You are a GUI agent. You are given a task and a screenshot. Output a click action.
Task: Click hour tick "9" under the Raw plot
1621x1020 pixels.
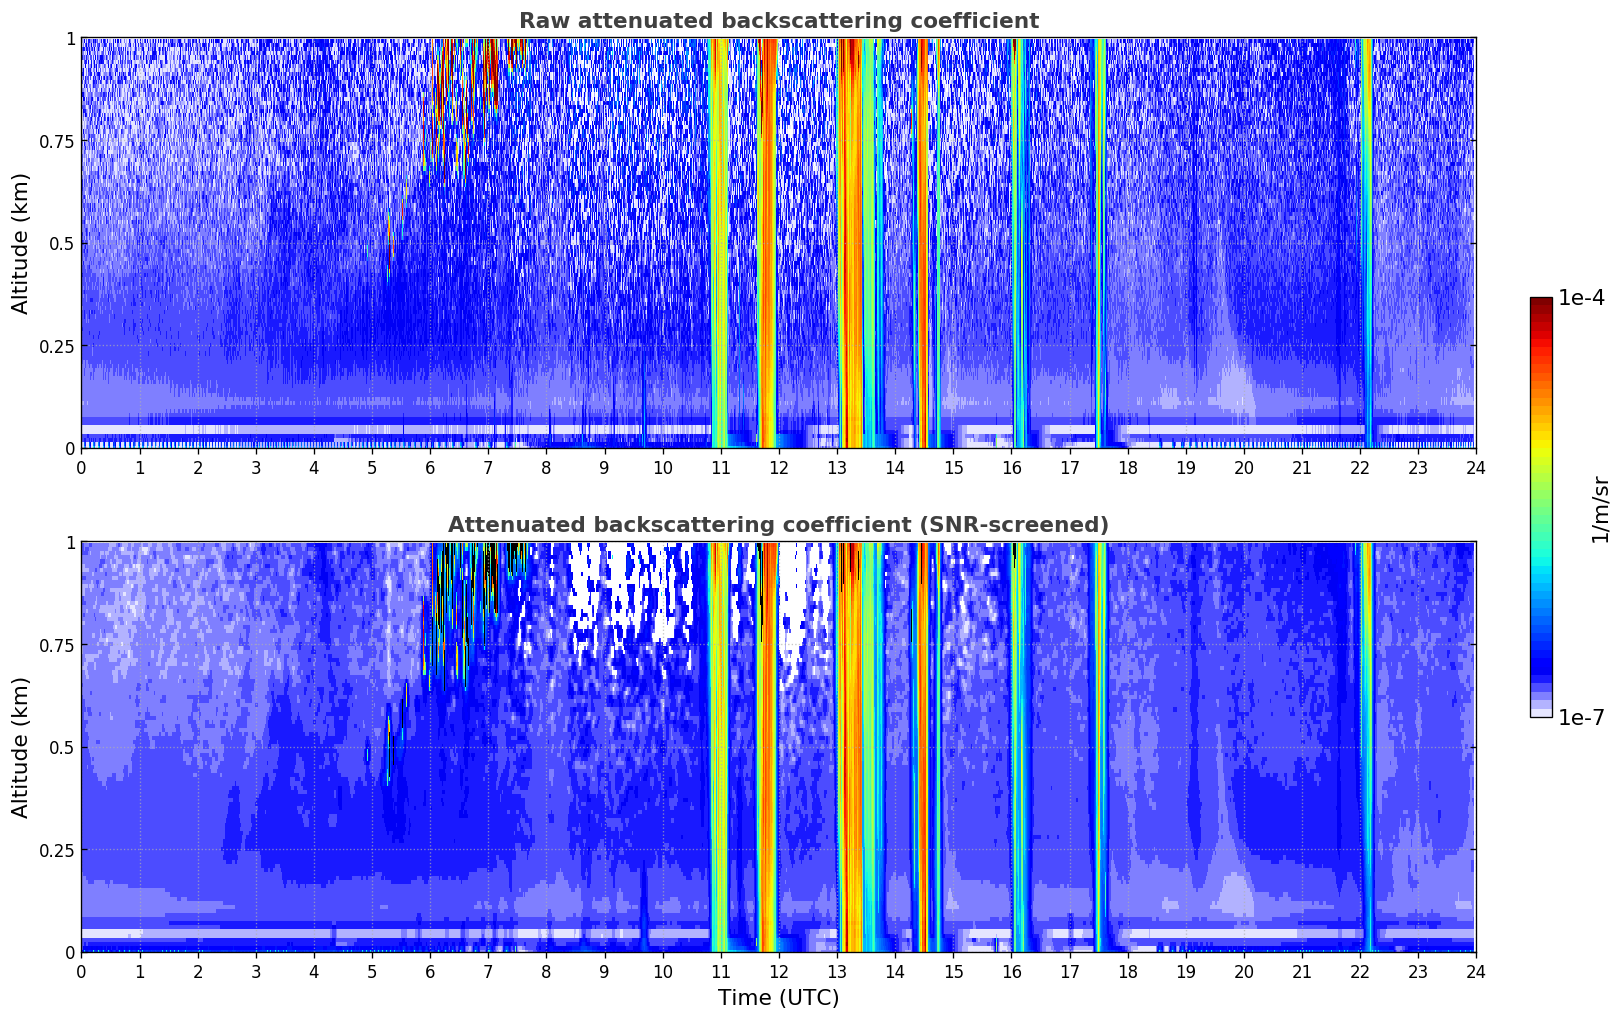click(604, 467)
